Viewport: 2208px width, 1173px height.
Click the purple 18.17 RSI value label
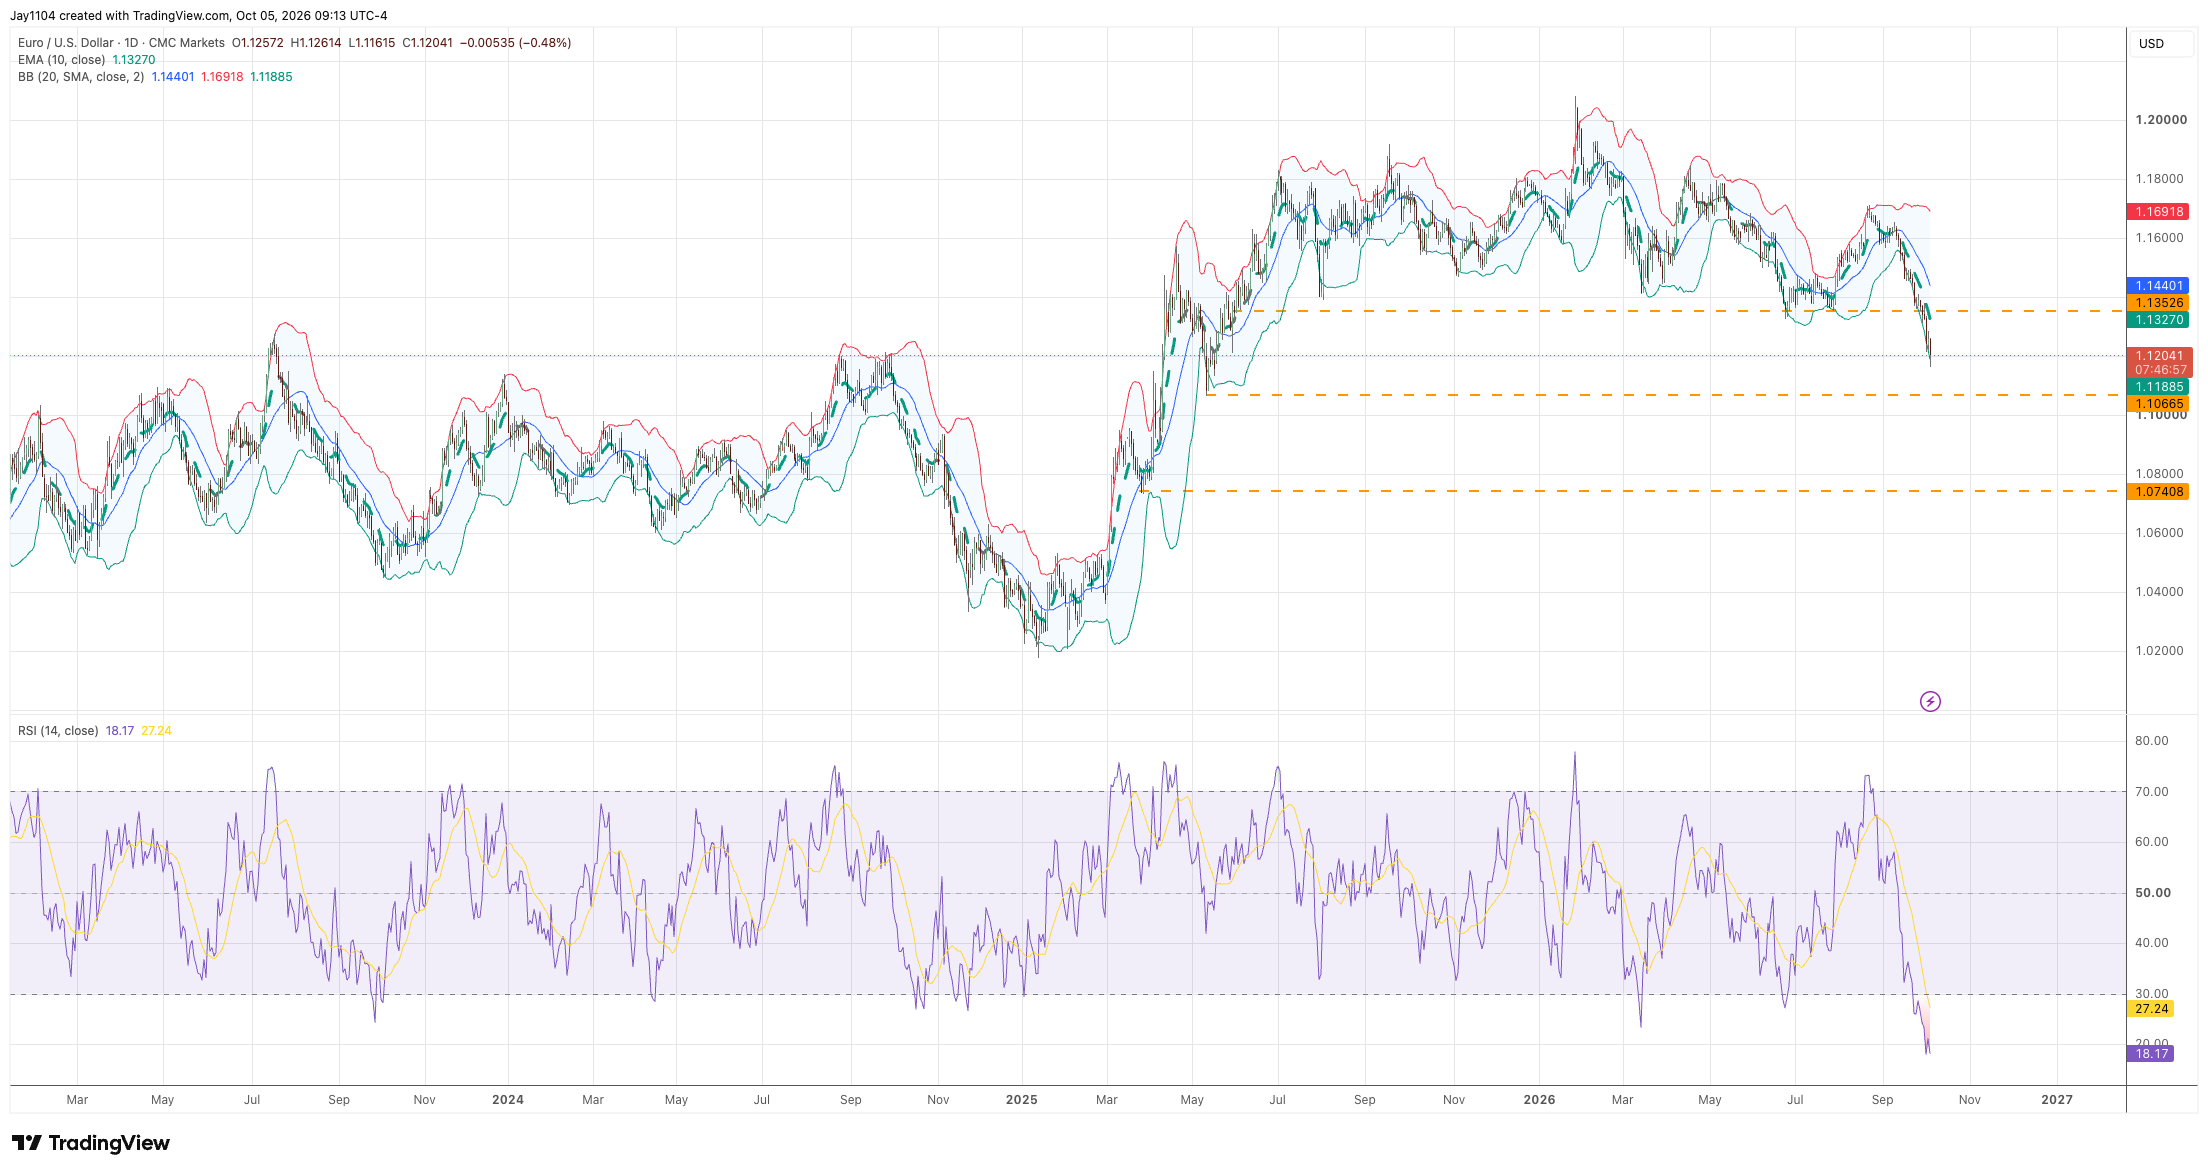pyautogui.click(x=2151, y=1054)
